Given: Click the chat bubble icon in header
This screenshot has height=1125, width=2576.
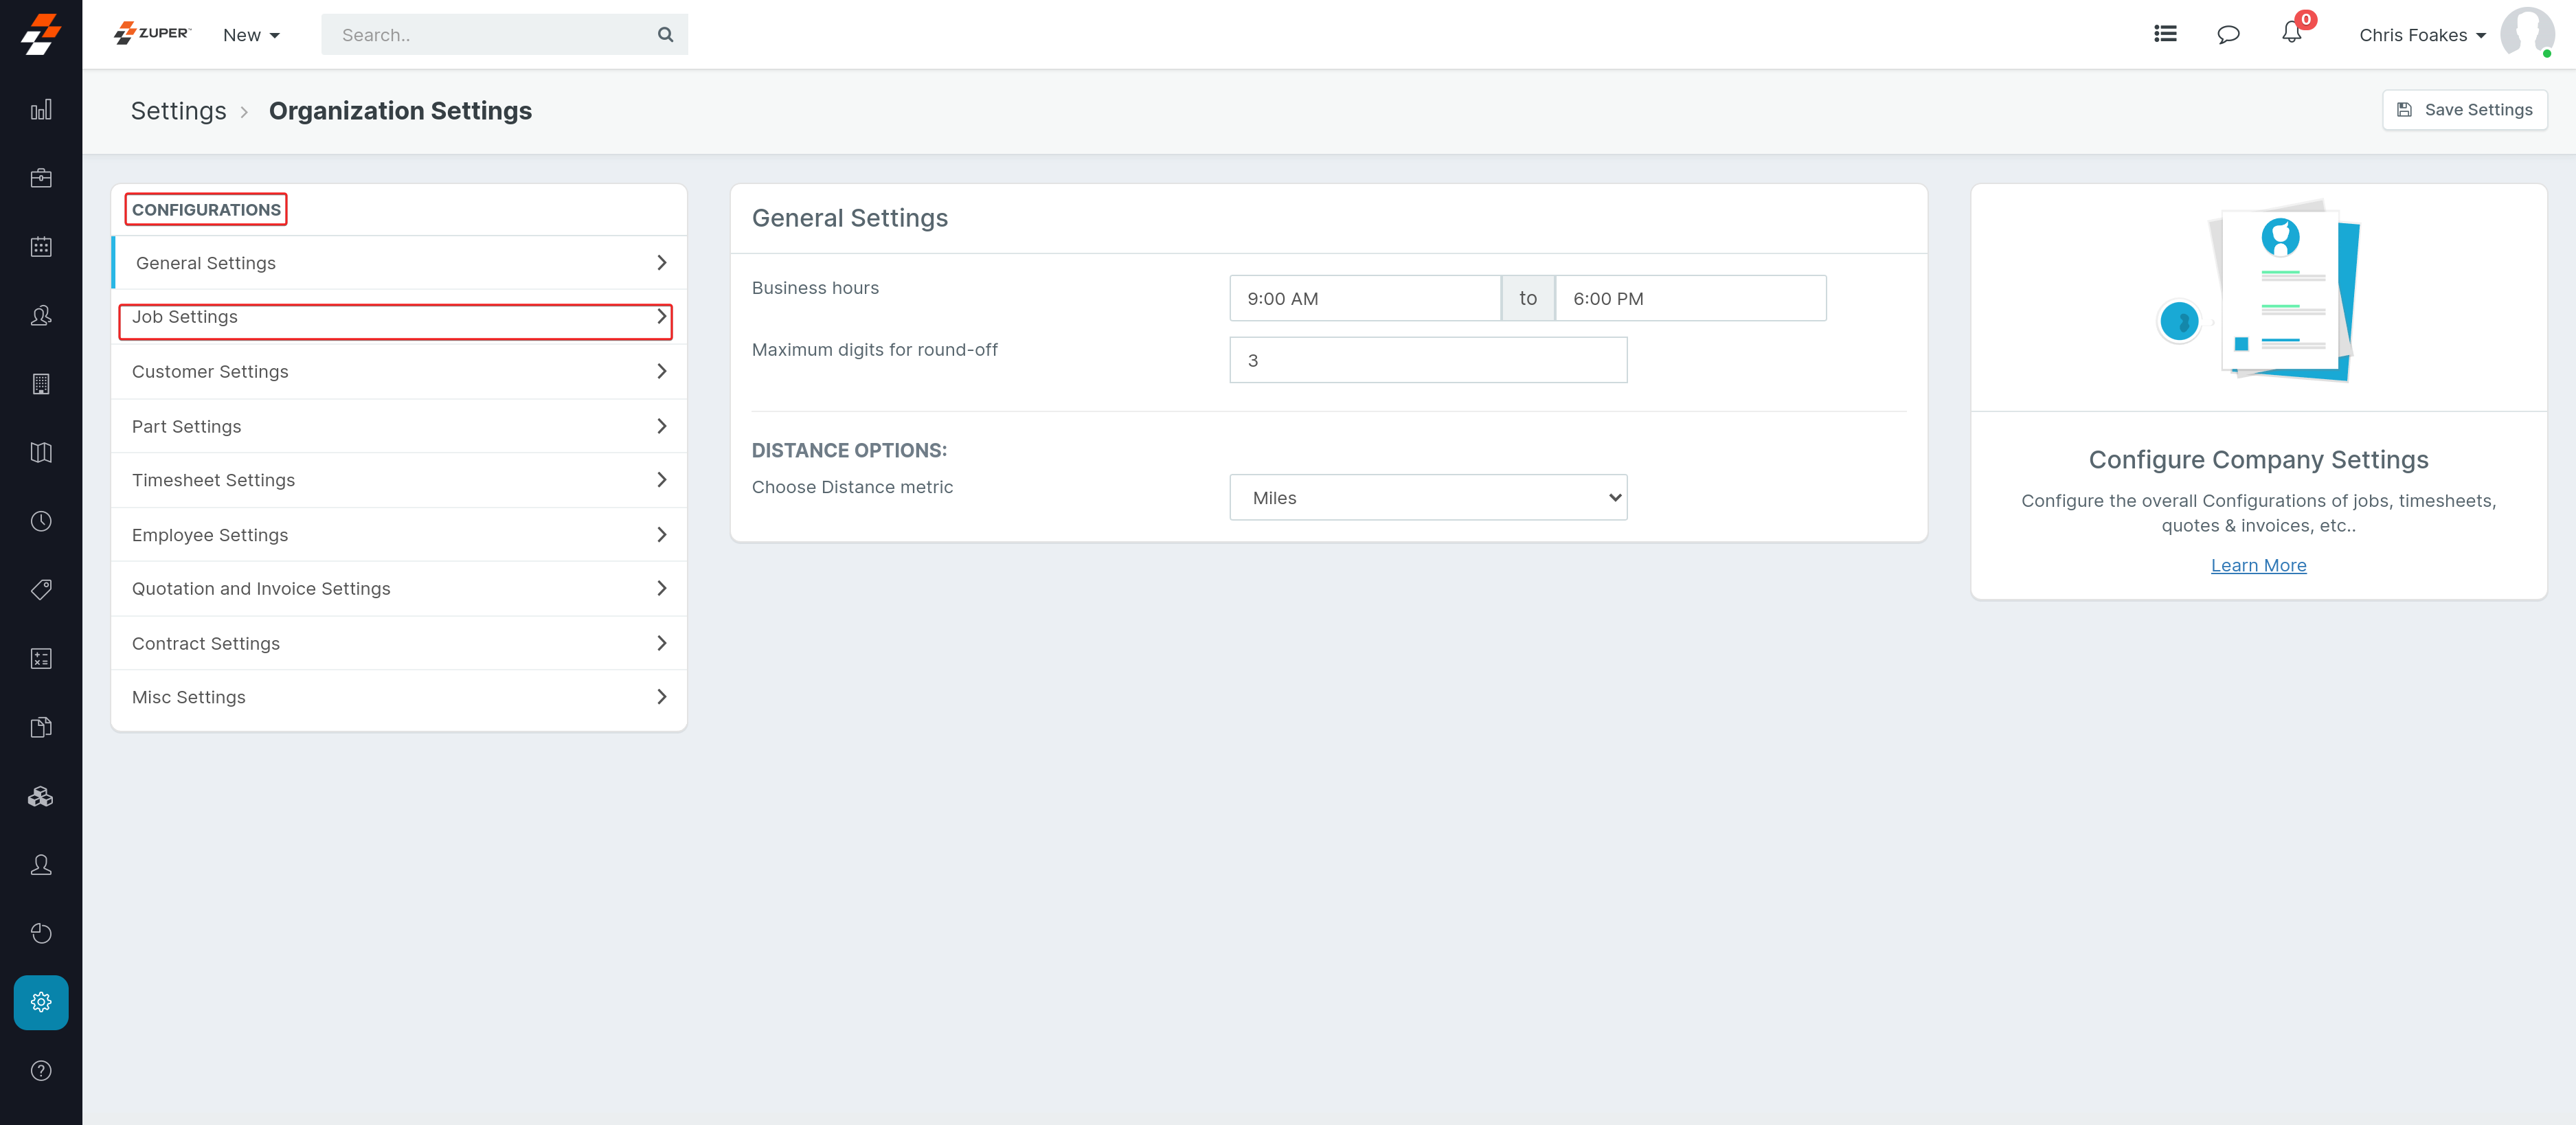Looking at the screenshot, I should coord(2228,35).
